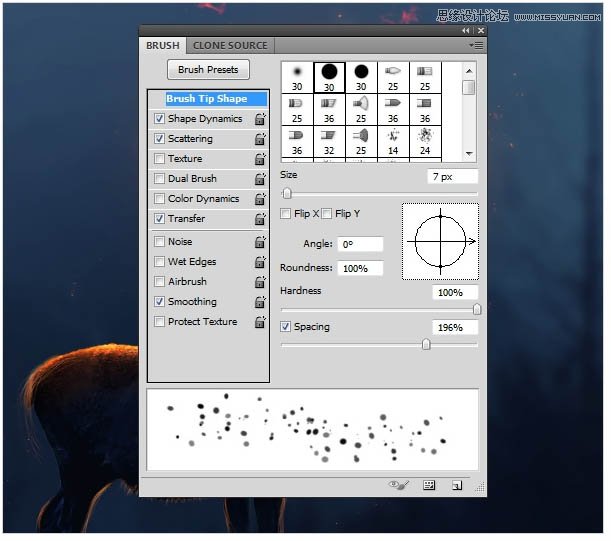Click the brush list scroll down arrow

(469, 153)
